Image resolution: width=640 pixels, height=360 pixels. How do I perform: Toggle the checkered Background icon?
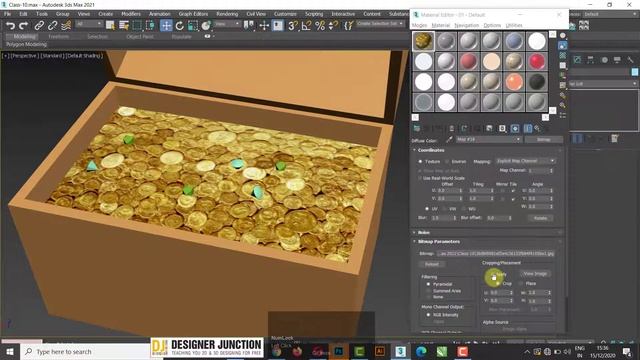563,55
